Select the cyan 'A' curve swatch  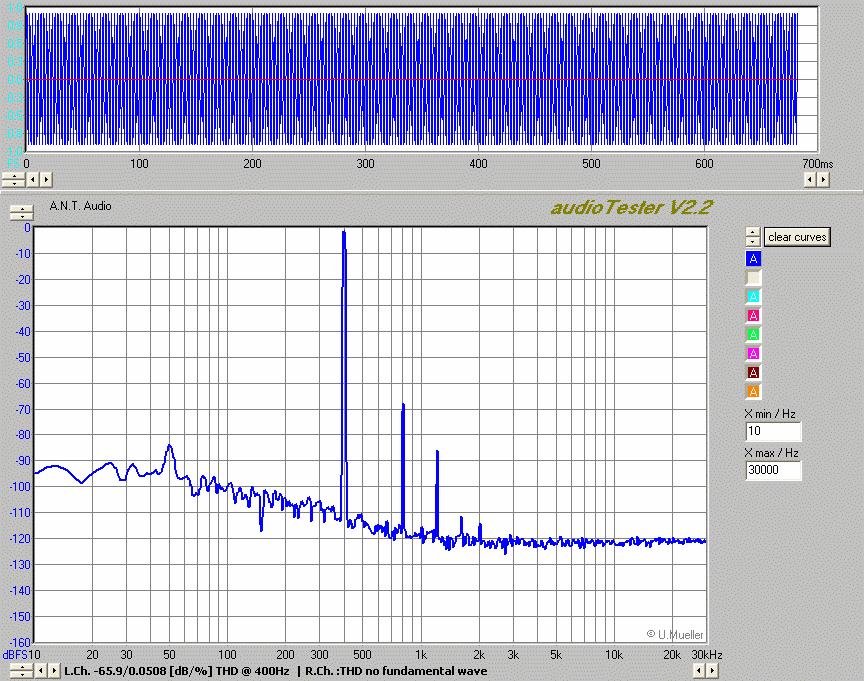tap(754, 297)
